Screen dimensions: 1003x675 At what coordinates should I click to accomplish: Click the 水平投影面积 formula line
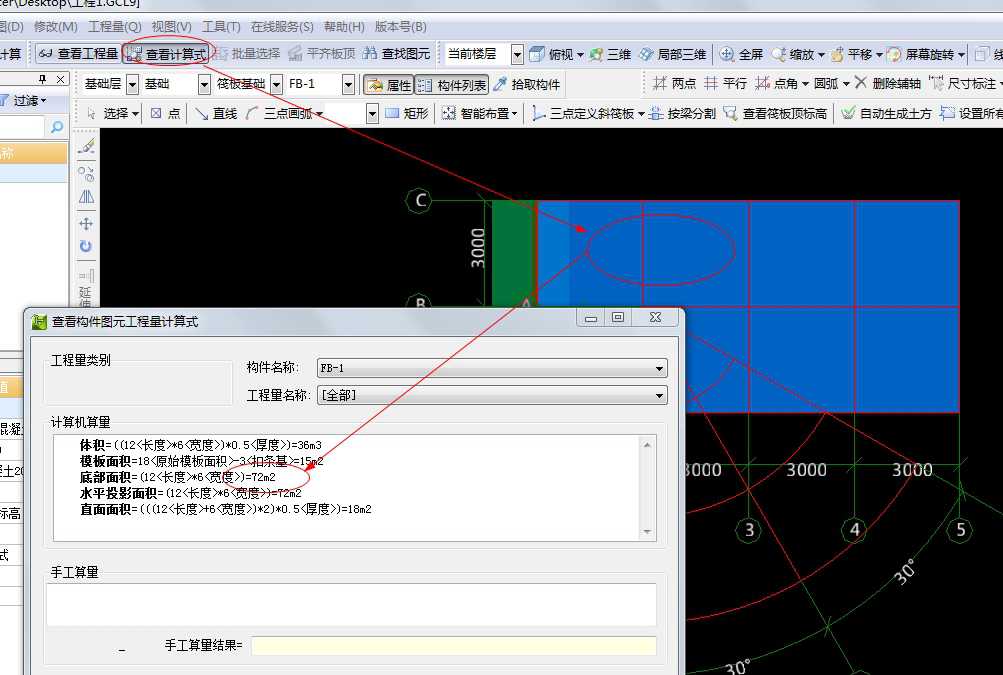[190, 493]
